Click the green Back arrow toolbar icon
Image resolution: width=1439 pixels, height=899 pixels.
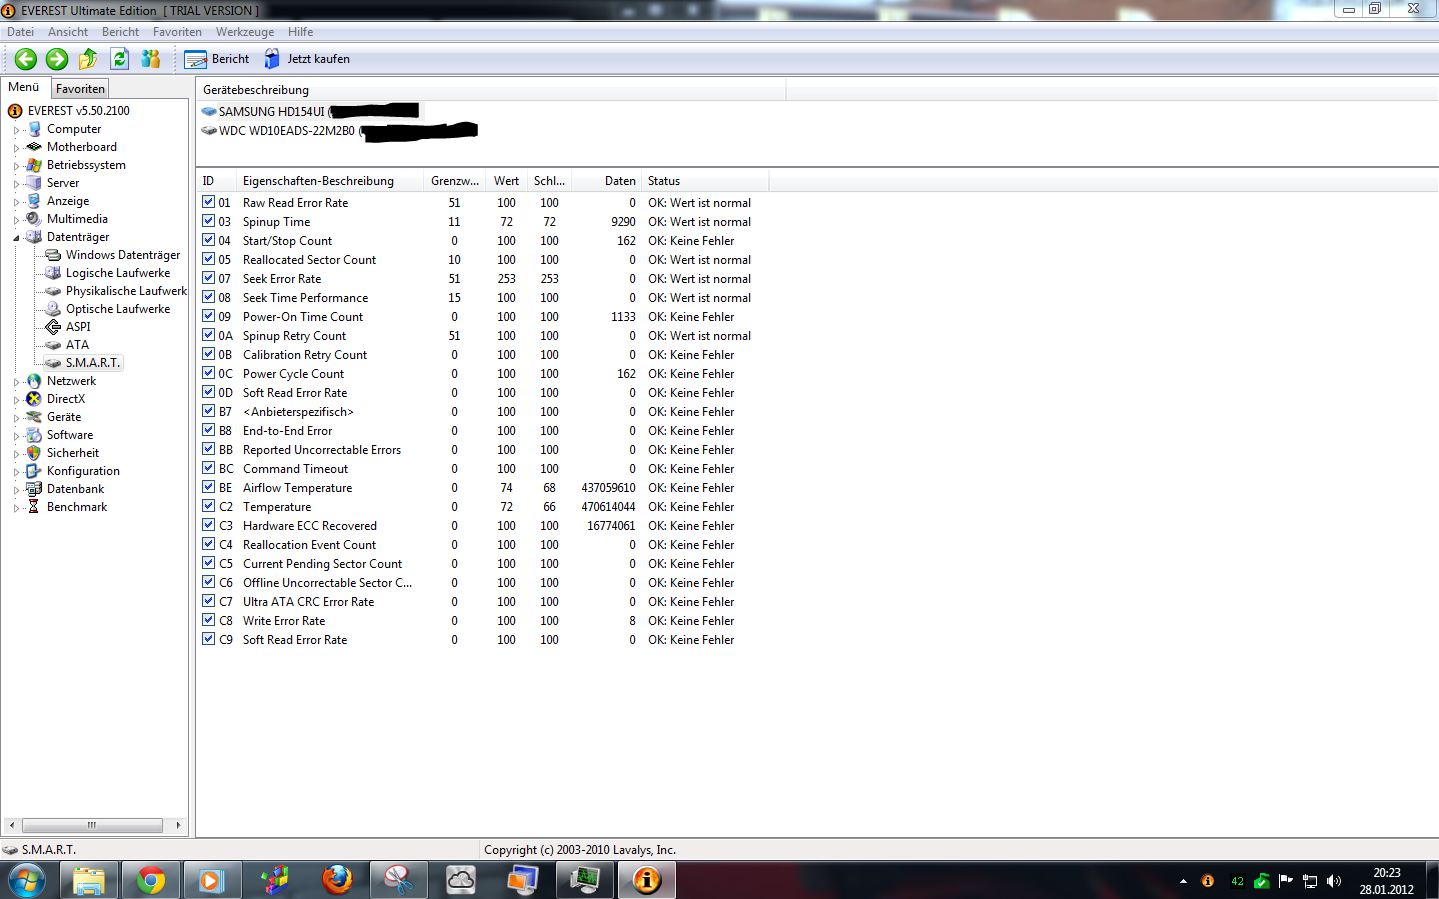click(x=26, y=59)
